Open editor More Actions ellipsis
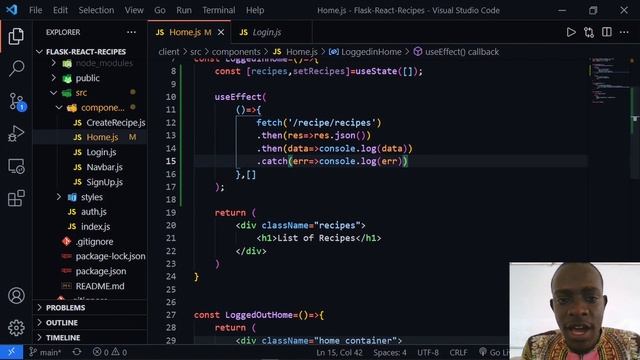 pyautogui.click(x=624, y=32)
